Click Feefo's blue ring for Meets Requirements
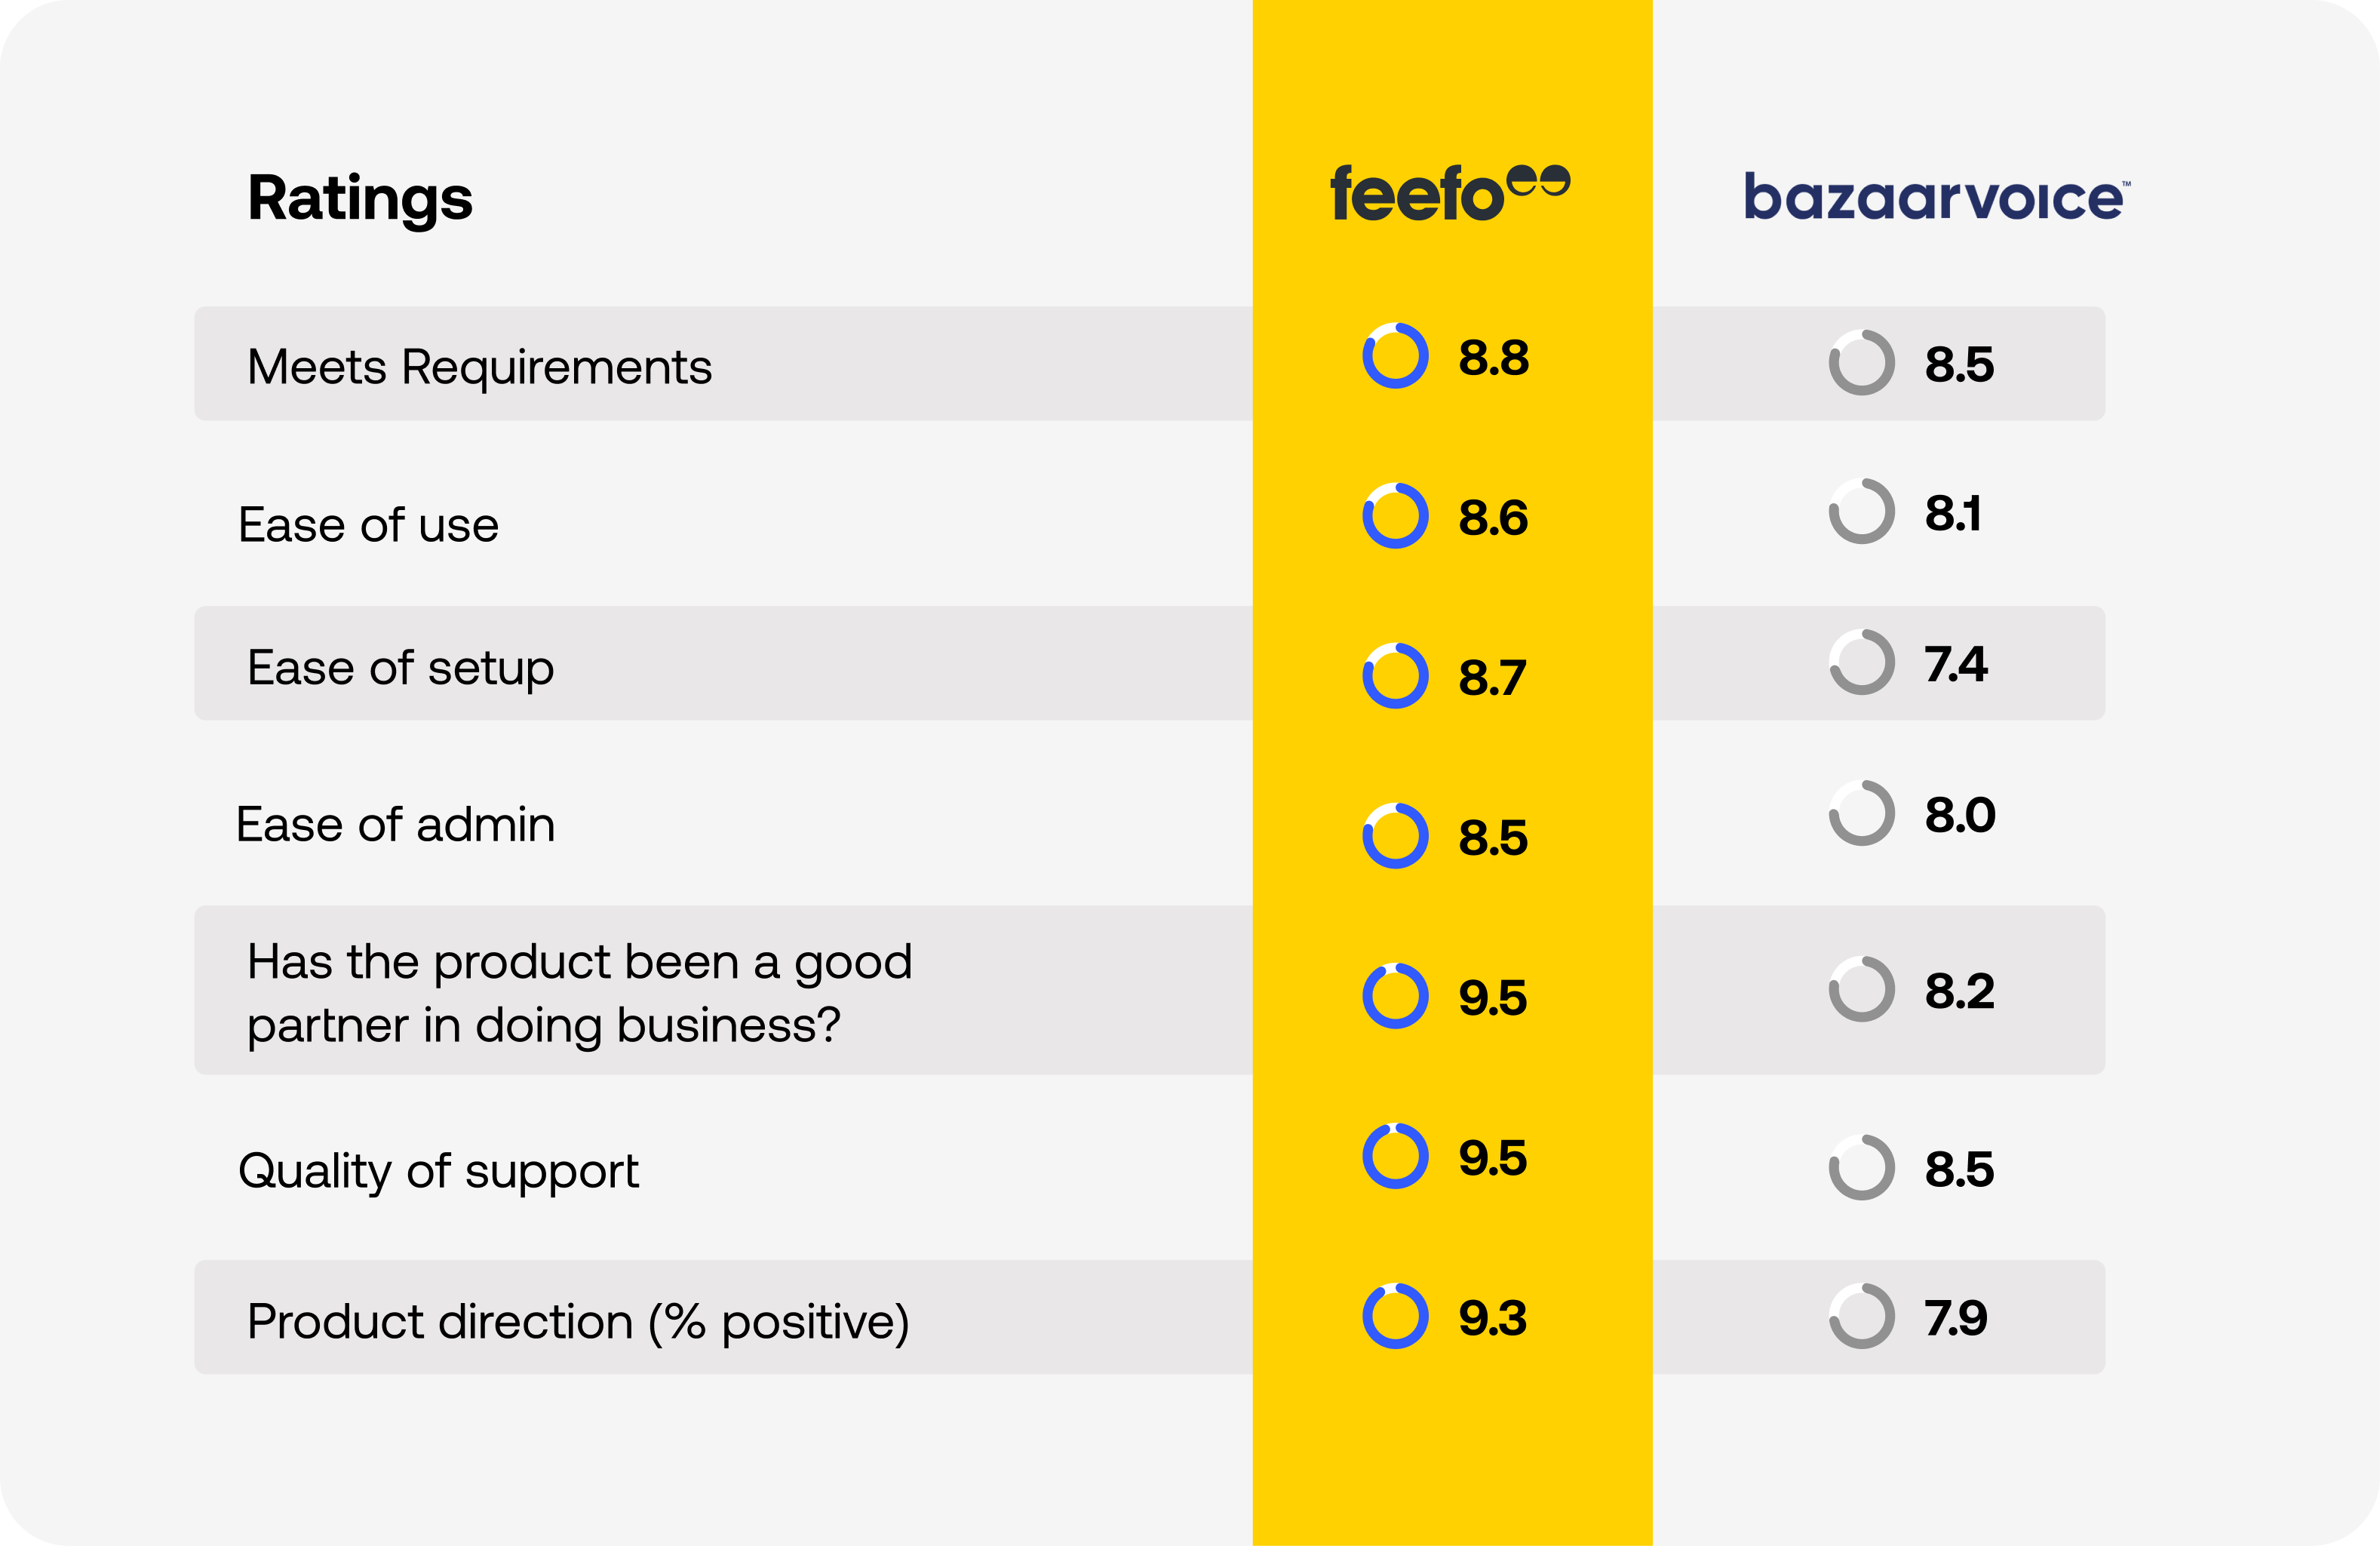This screenshot has height=1546, width=2380. tap(1395, 356)
